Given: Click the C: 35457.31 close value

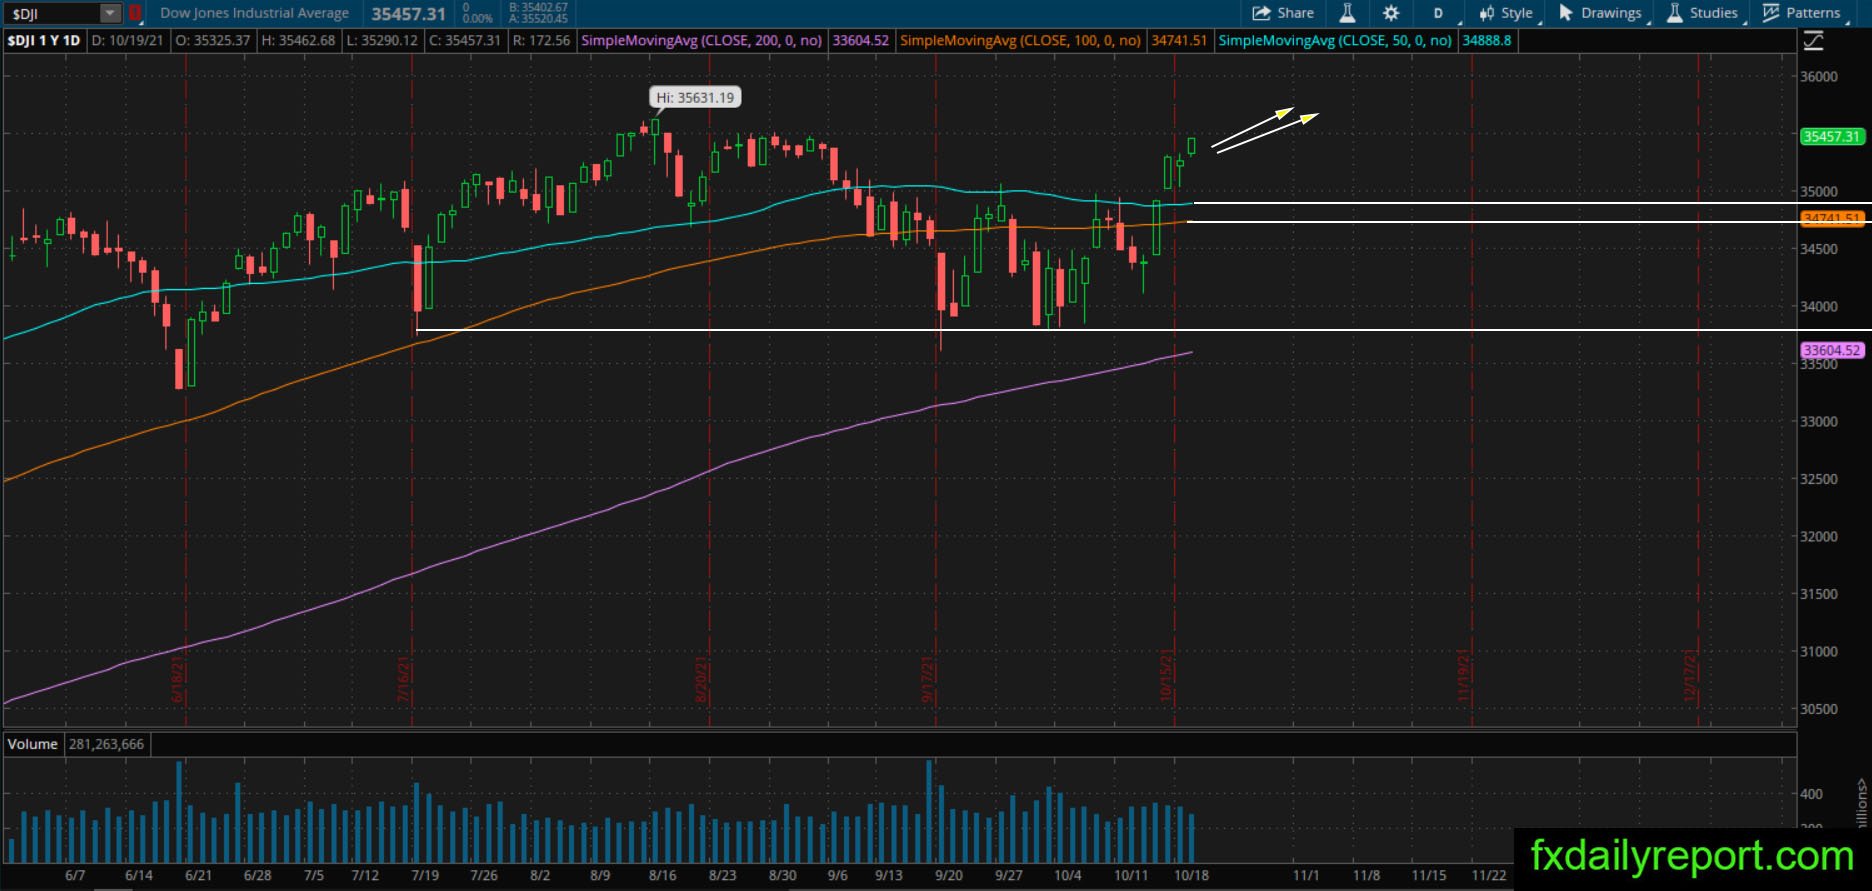Looking at the screenshot, I should (x=465, y=41).
